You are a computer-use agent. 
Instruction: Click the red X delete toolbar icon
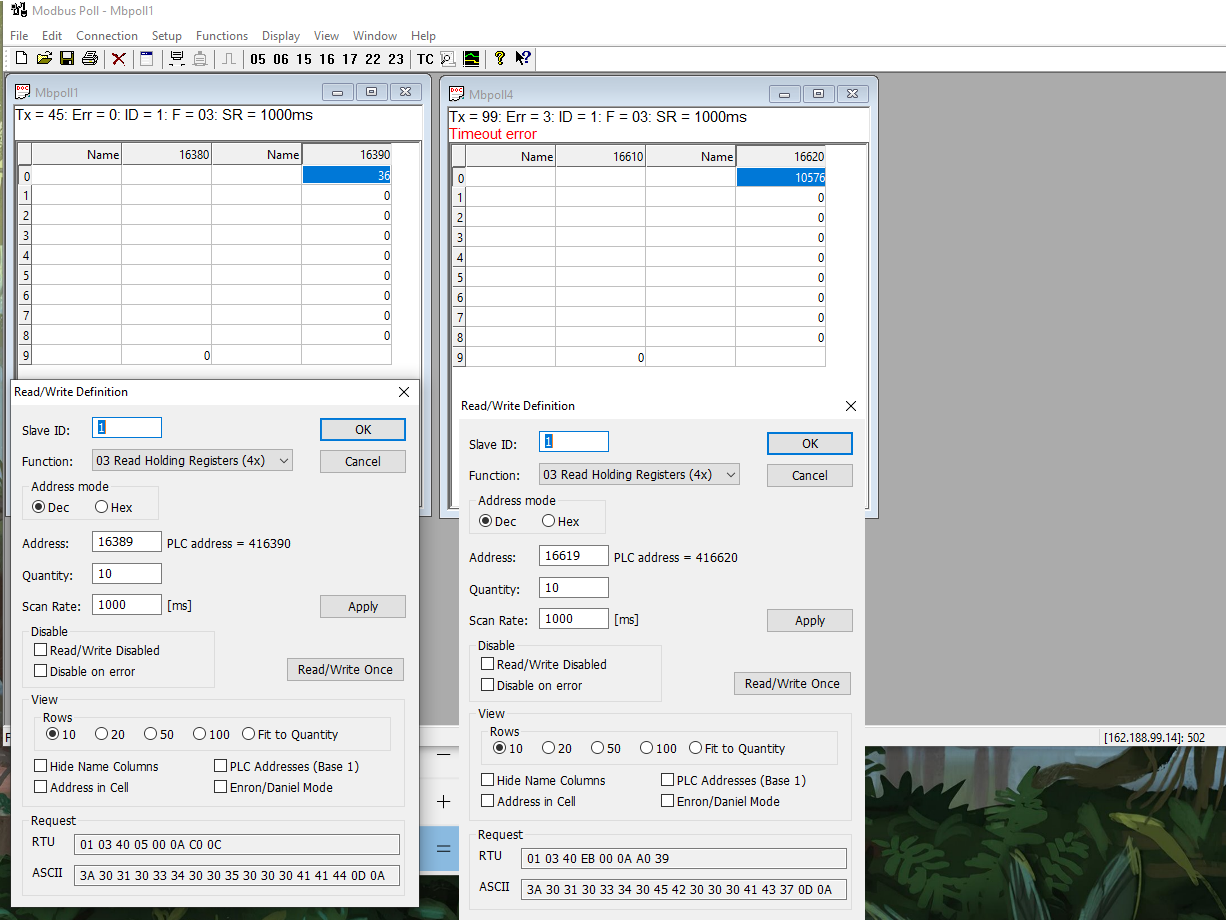[x=118, y=58]
